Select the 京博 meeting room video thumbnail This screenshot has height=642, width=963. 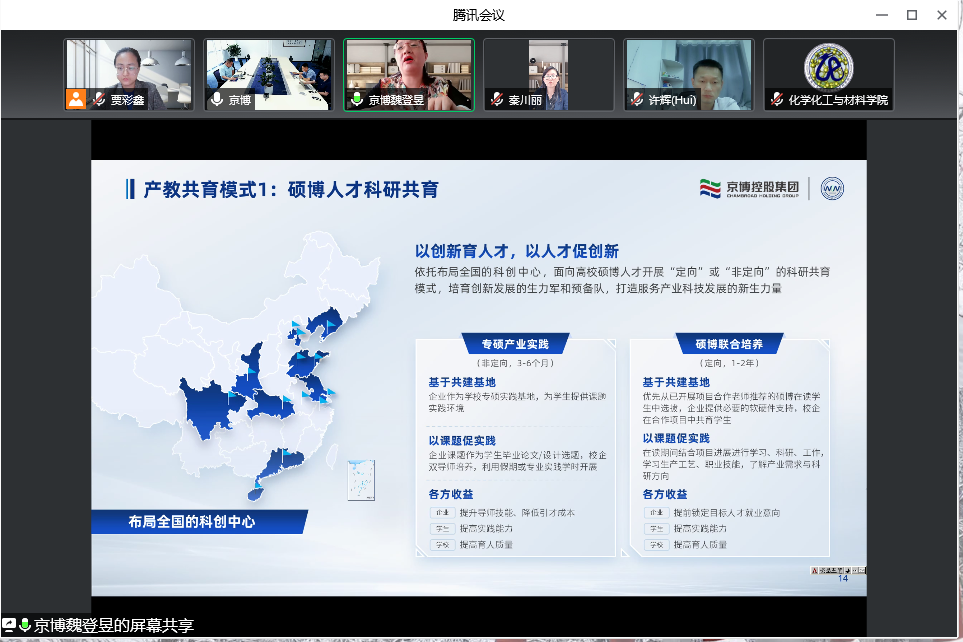click(269, 74)
